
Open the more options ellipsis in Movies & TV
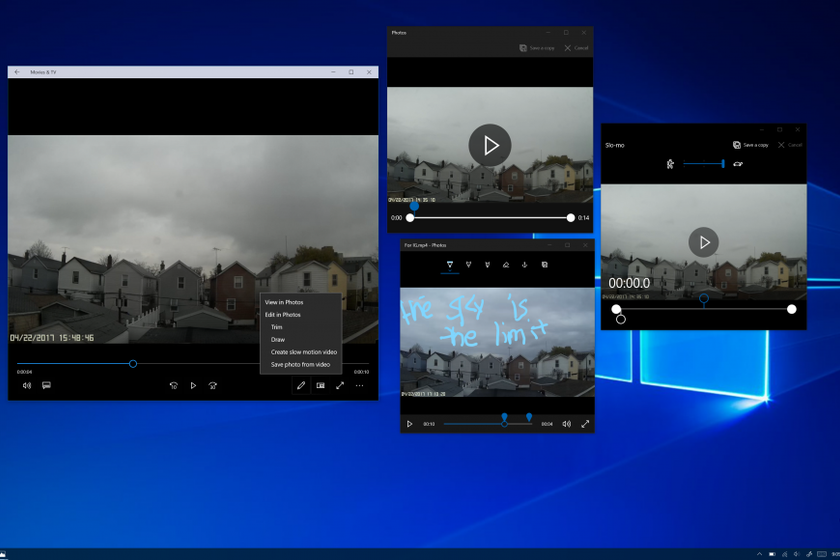(x=359, y=385)
